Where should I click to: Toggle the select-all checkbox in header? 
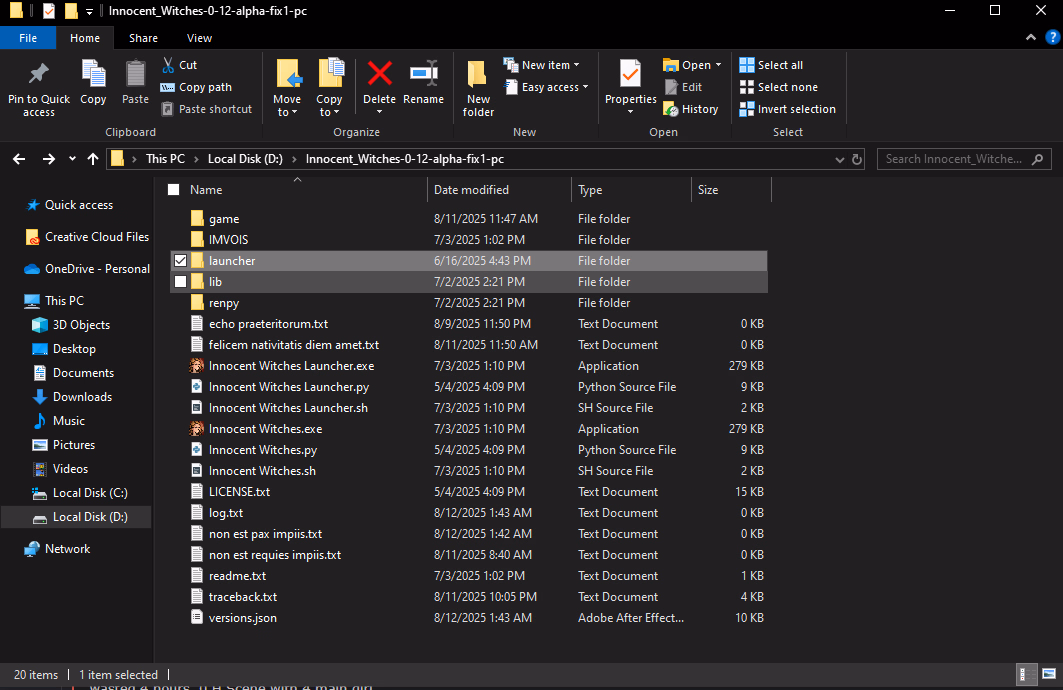tap(174, 190)
